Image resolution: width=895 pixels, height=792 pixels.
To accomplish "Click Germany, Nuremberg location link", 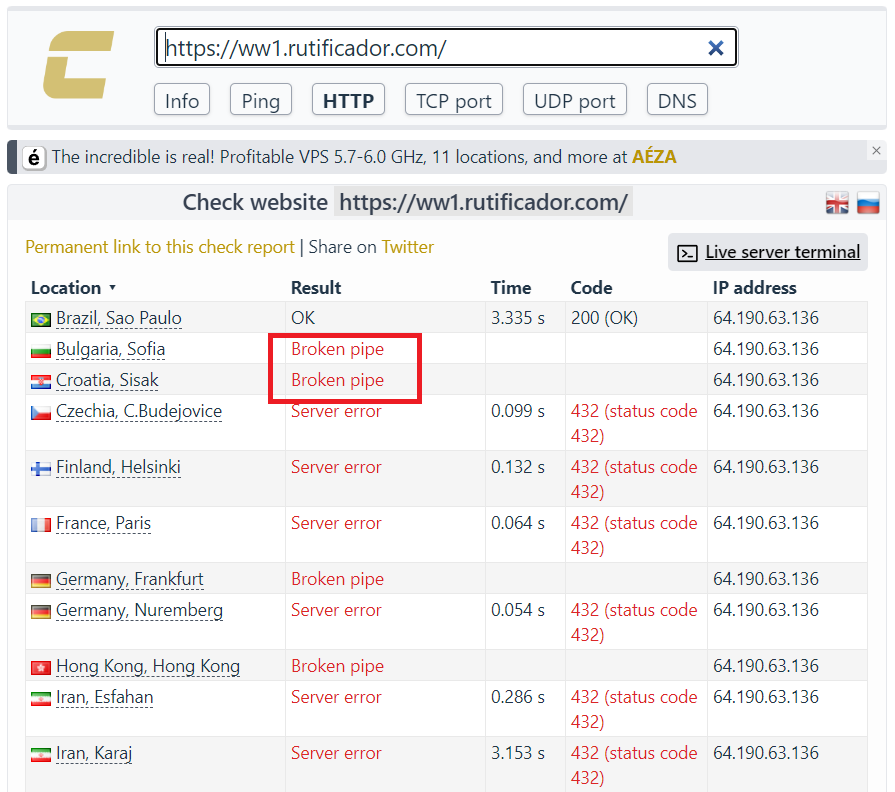I will (139, 611).
